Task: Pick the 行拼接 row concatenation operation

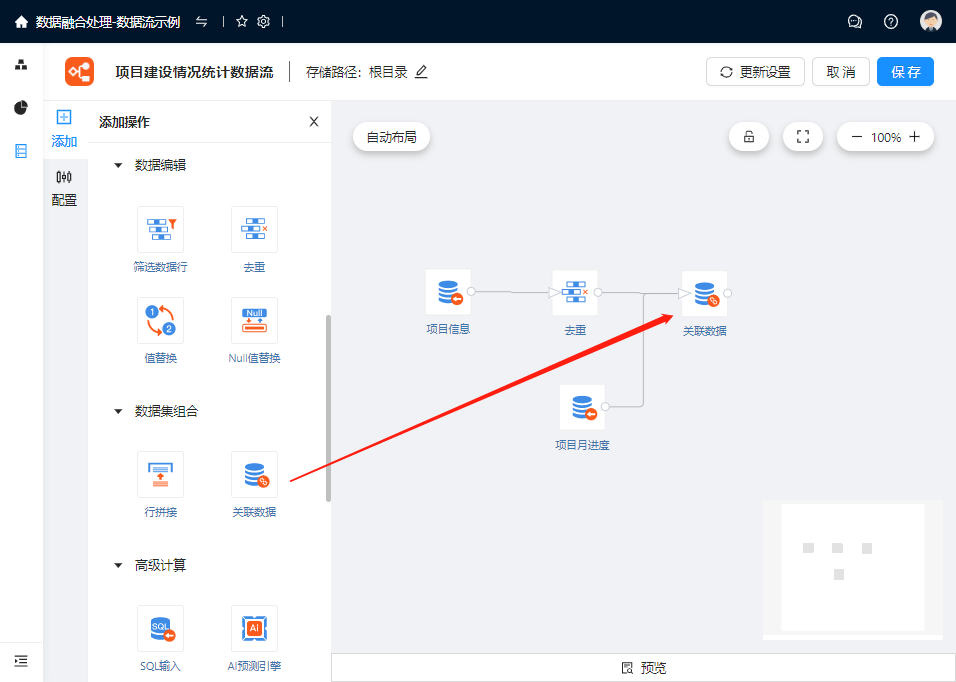Action: pos(160,475)
